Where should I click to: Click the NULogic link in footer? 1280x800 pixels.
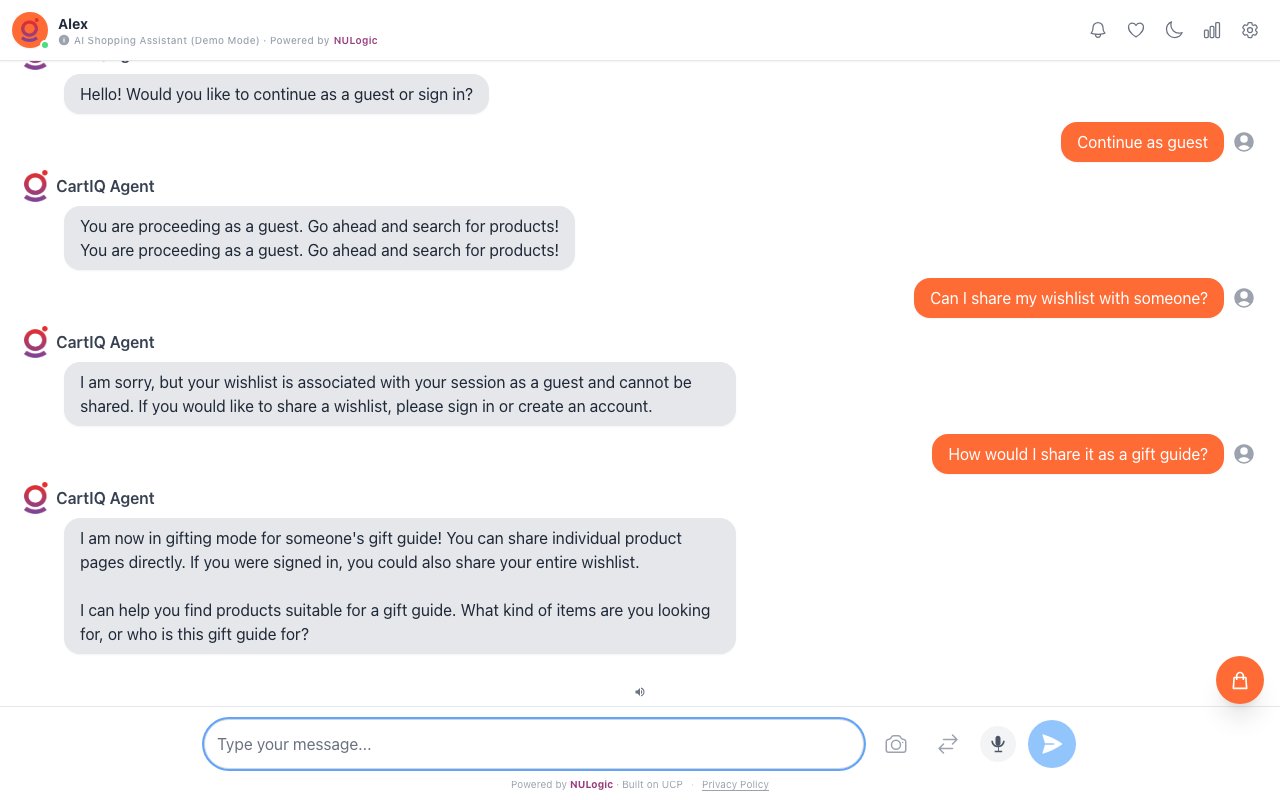click(x=591, y=785)
